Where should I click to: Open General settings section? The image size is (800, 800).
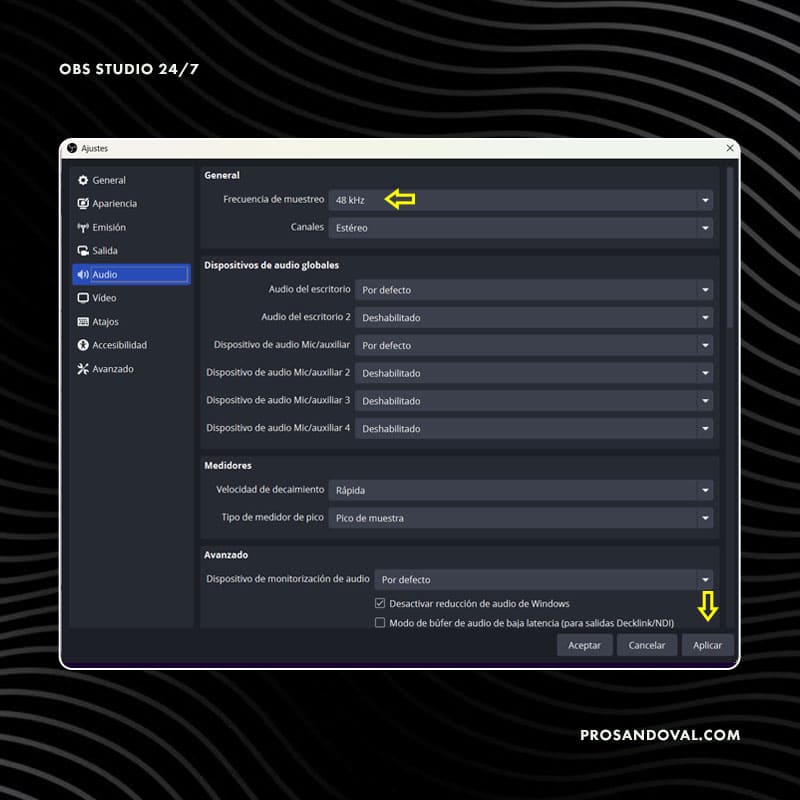tap(131, 180)
